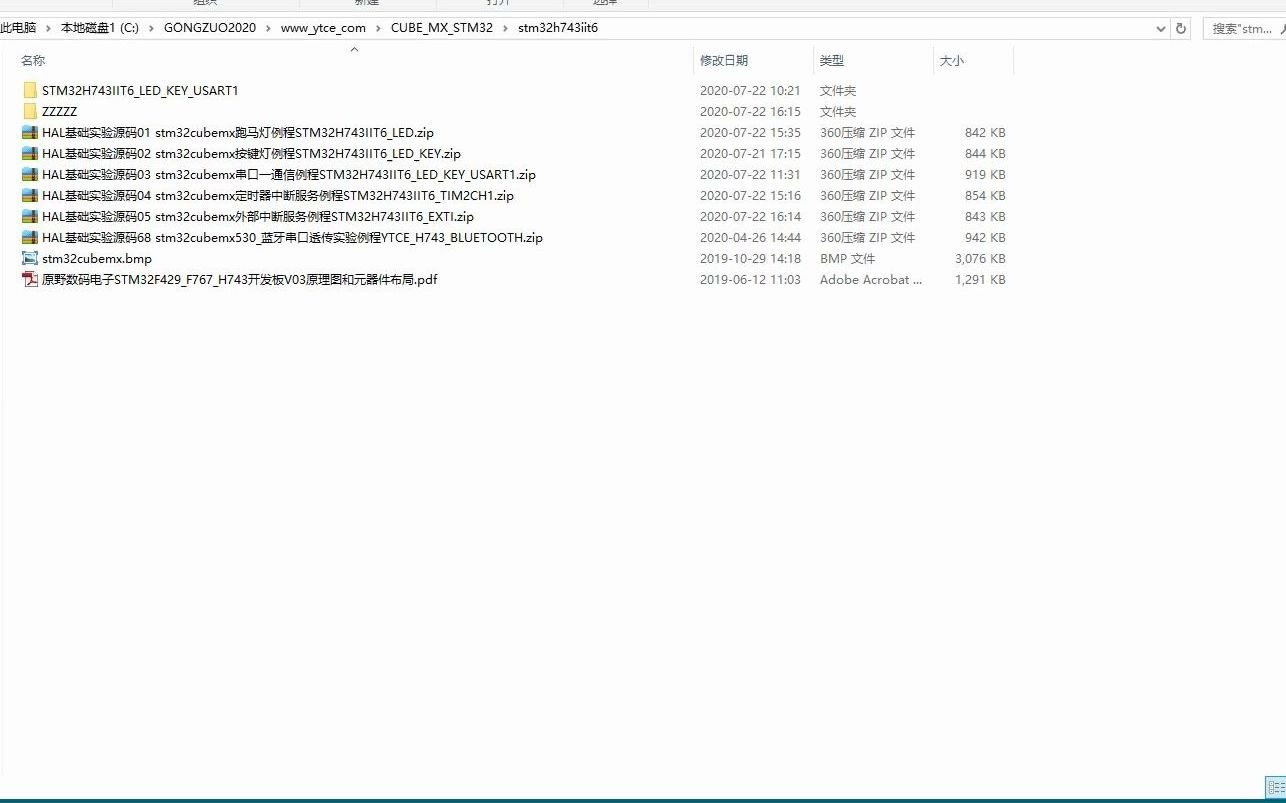1286x803 pixels.
Task: Click the size value 842 KB
Action: (x=985, y=133)
